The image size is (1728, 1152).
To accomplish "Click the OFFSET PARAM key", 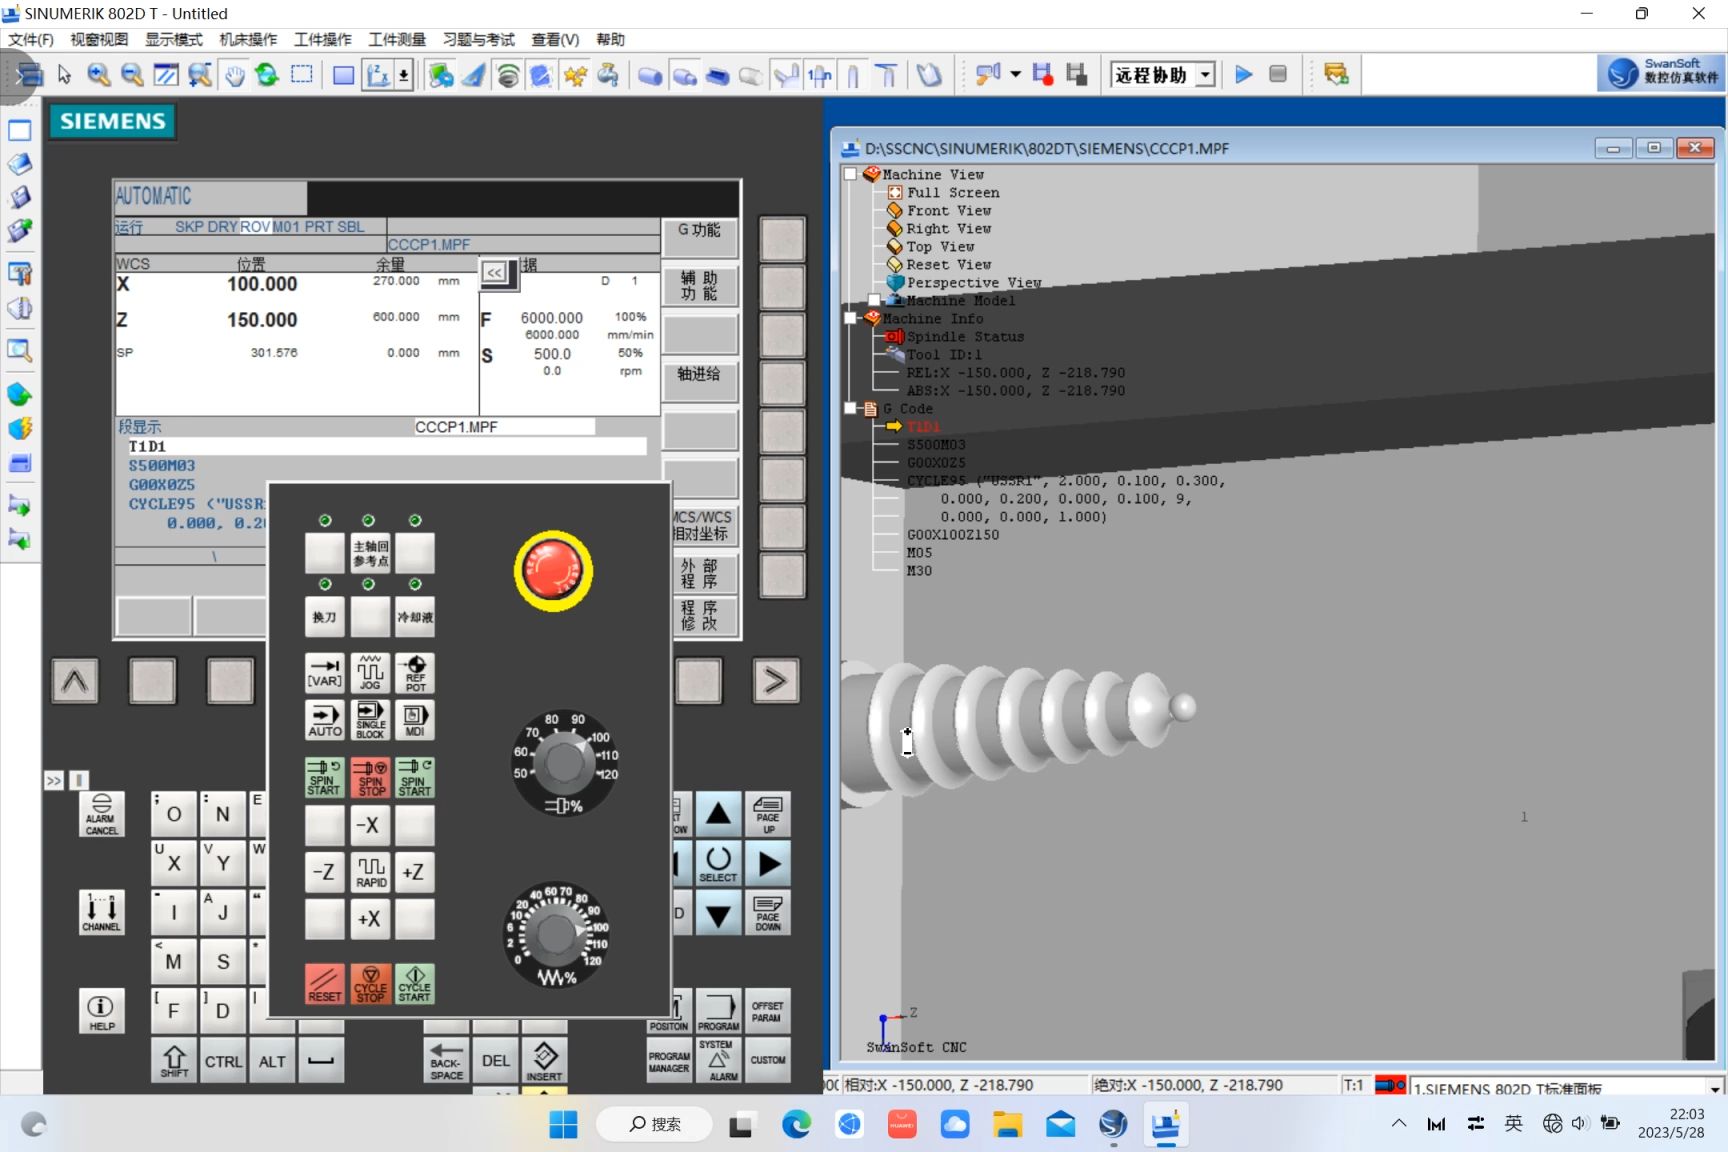I will (767, 1011).
